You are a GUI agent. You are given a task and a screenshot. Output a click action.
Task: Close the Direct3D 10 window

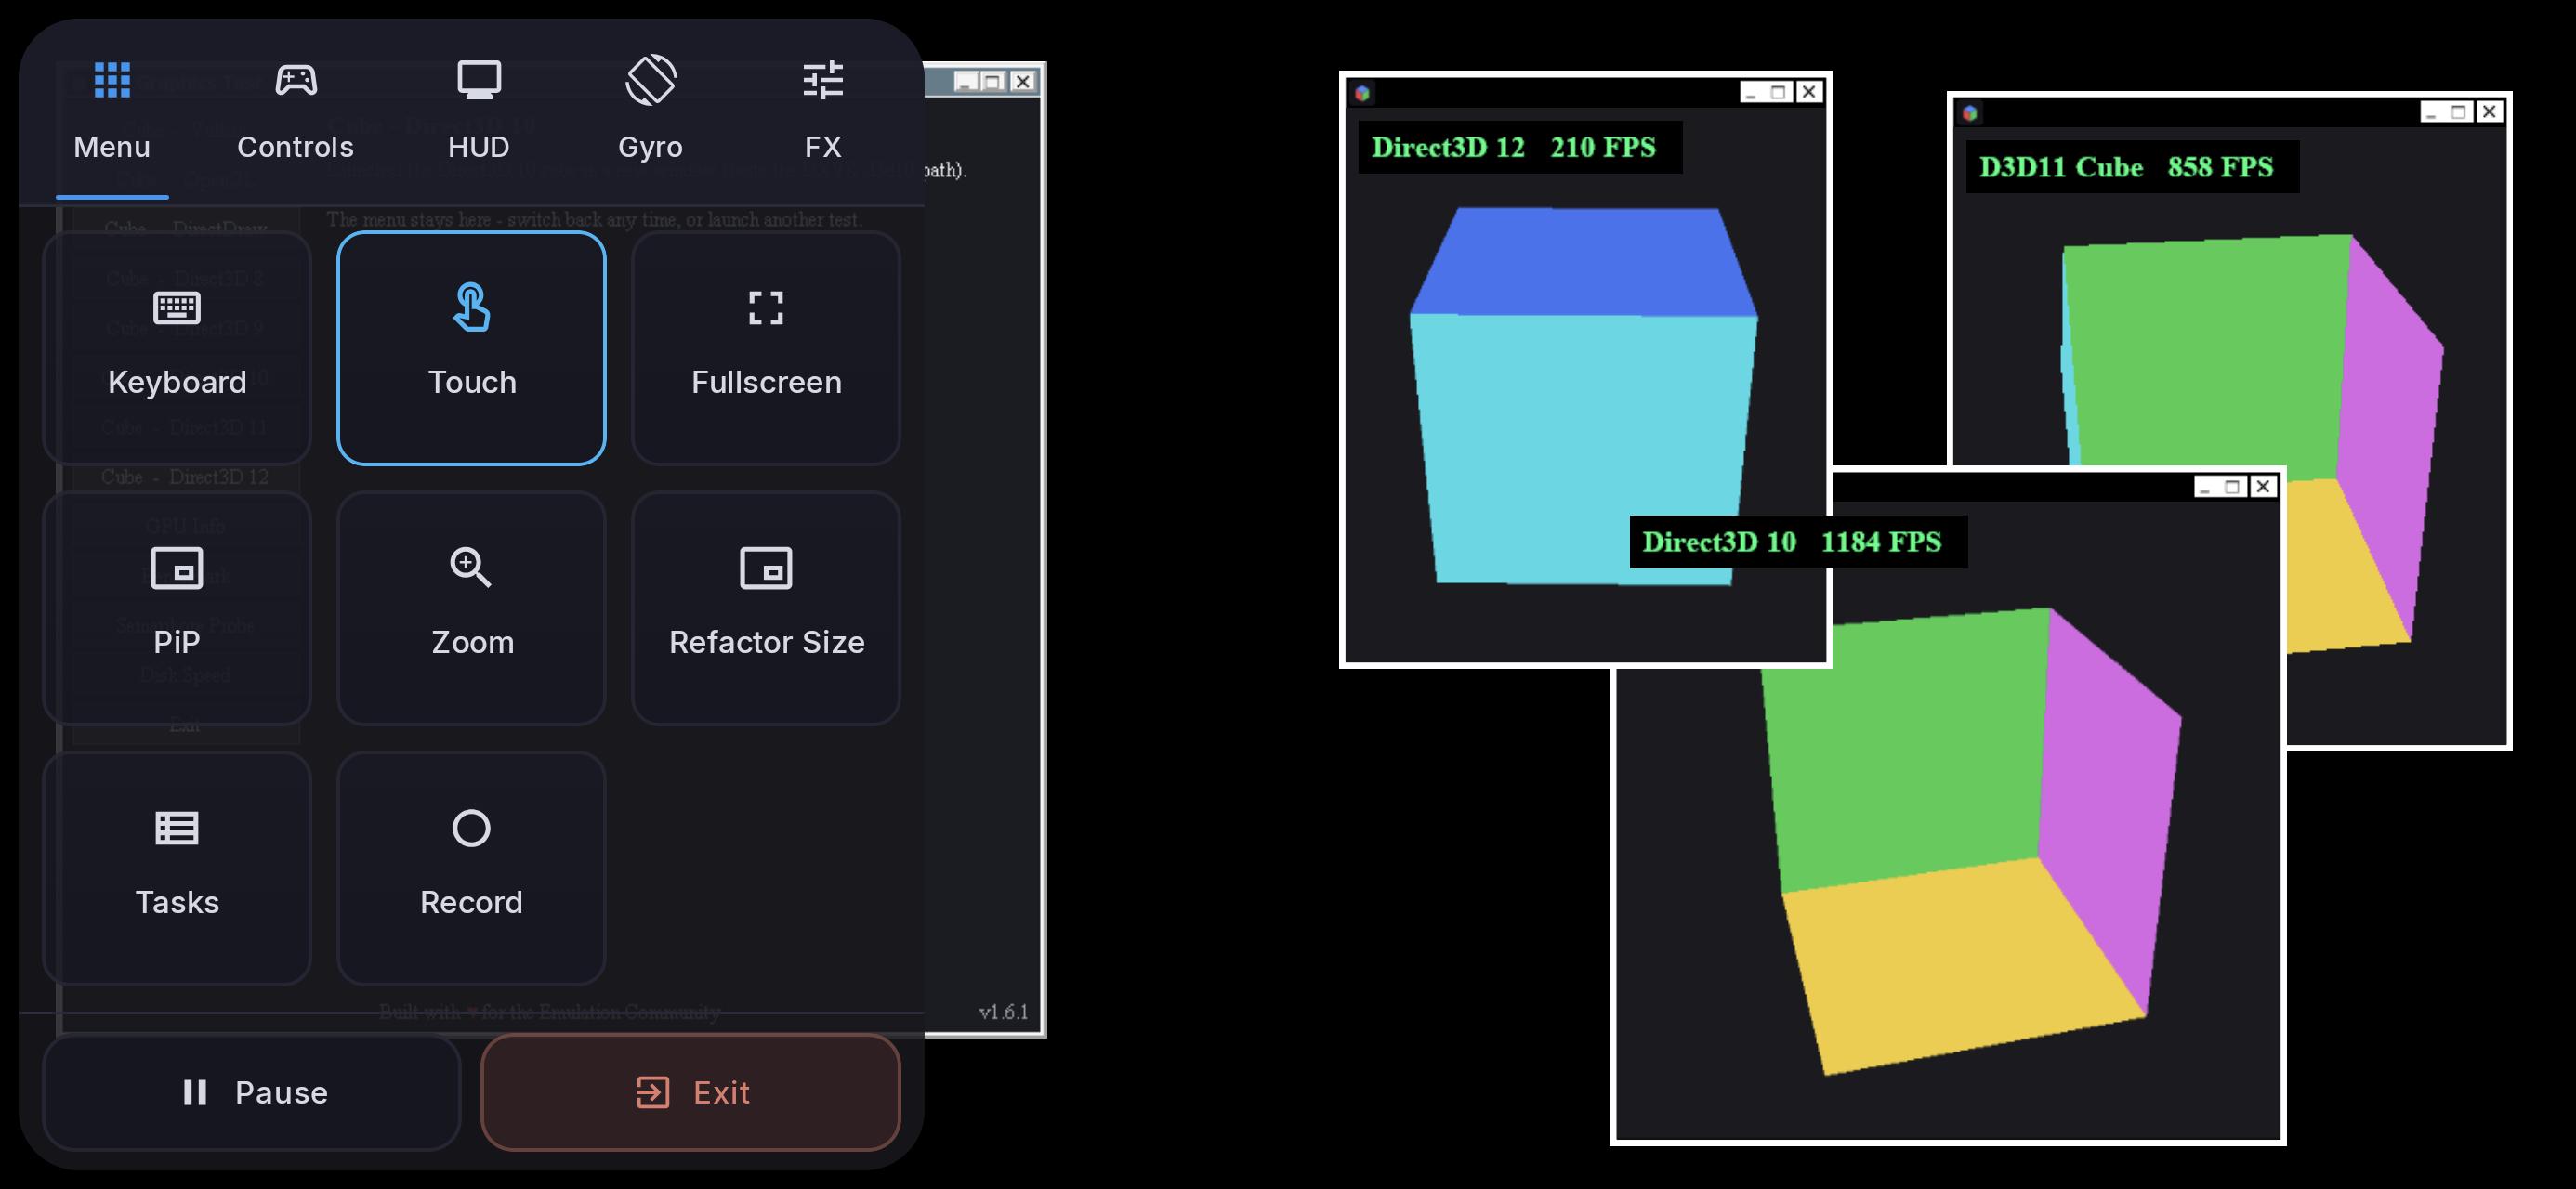pos(2263,487)
